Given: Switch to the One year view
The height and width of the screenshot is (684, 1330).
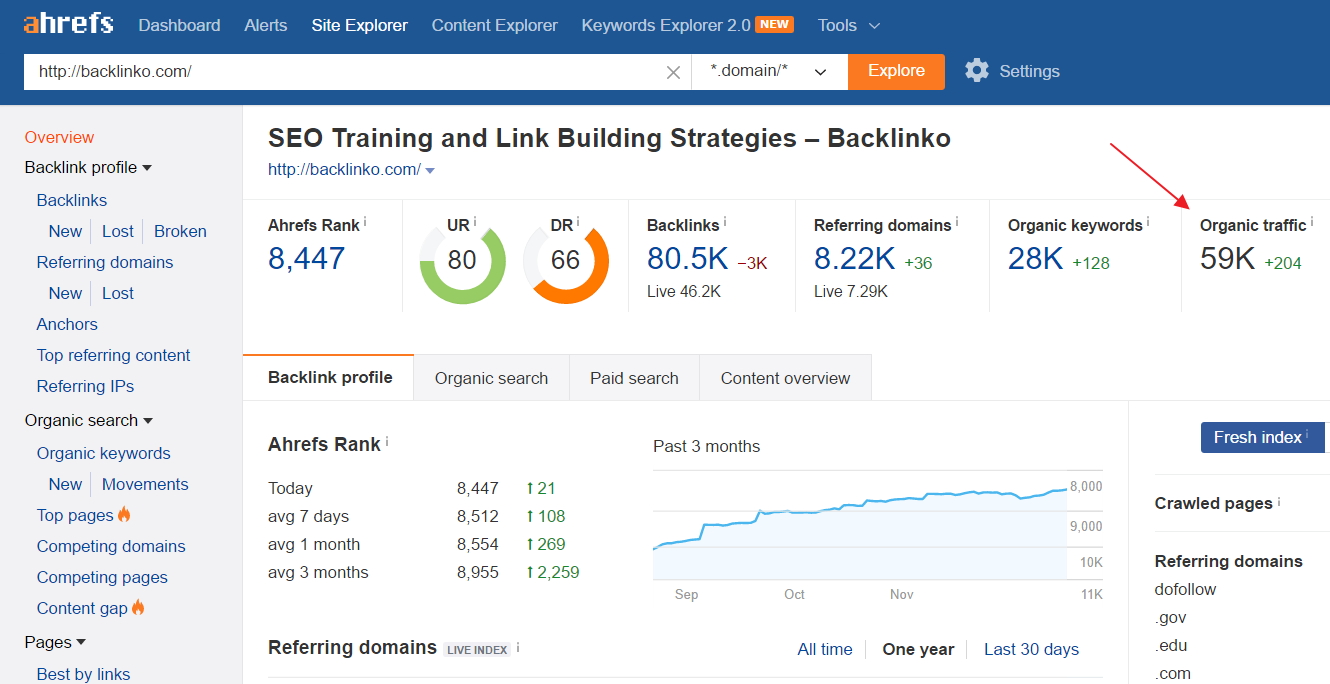Looking at the screenshot, I should tap(918, 649).
